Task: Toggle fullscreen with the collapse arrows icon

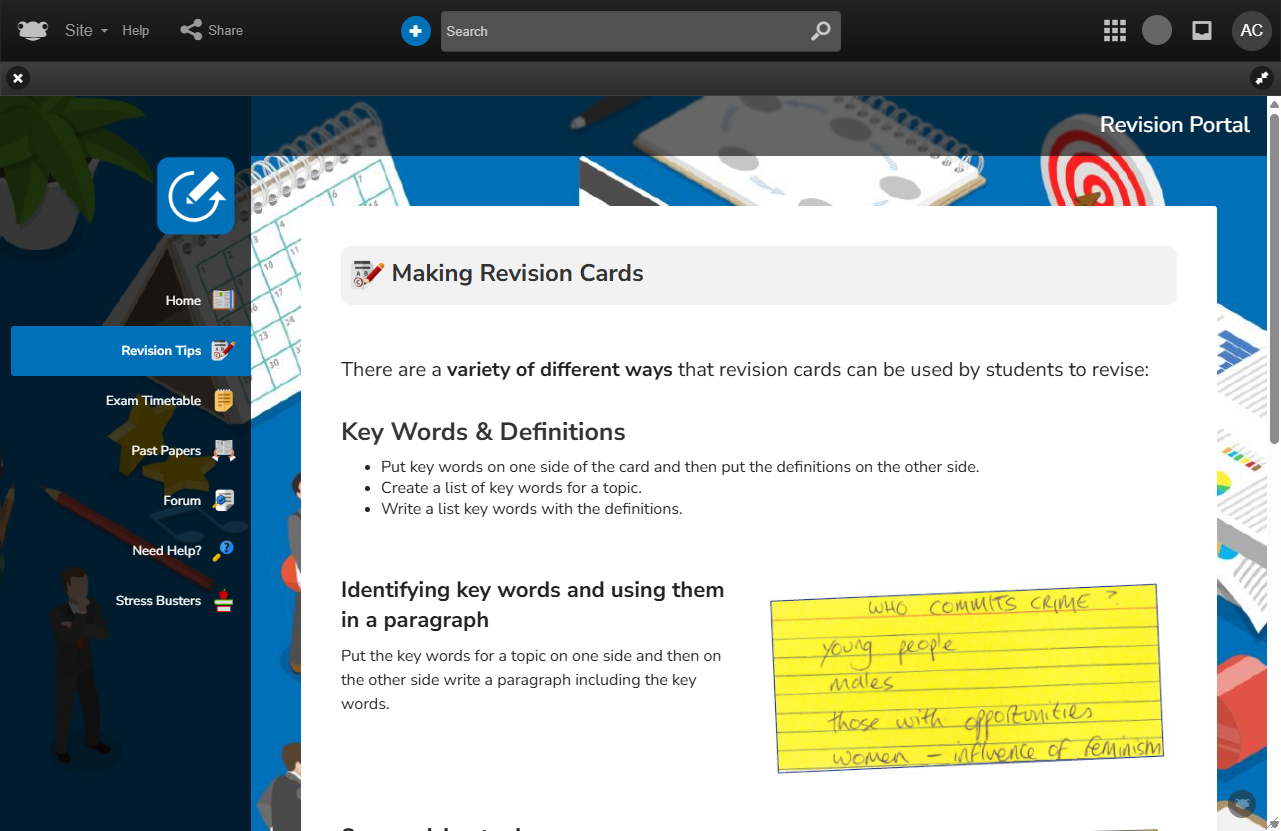Action: [1262, 78]
